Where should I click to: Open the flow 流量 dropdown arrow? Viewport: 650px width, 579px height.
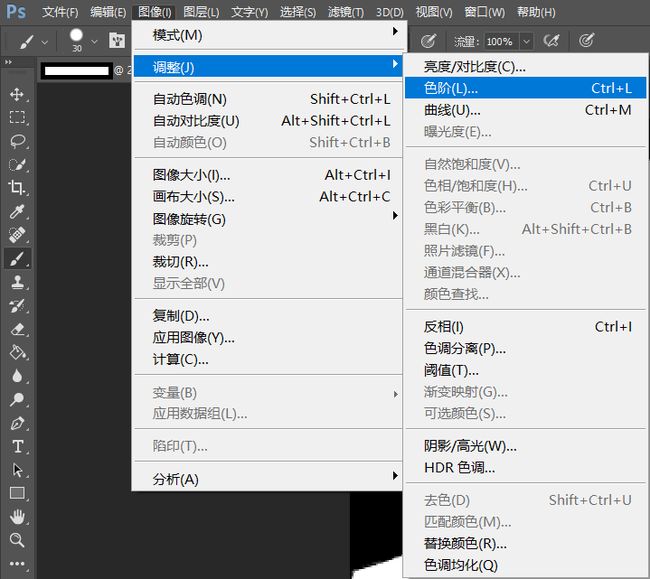click(x=526, y=41)
